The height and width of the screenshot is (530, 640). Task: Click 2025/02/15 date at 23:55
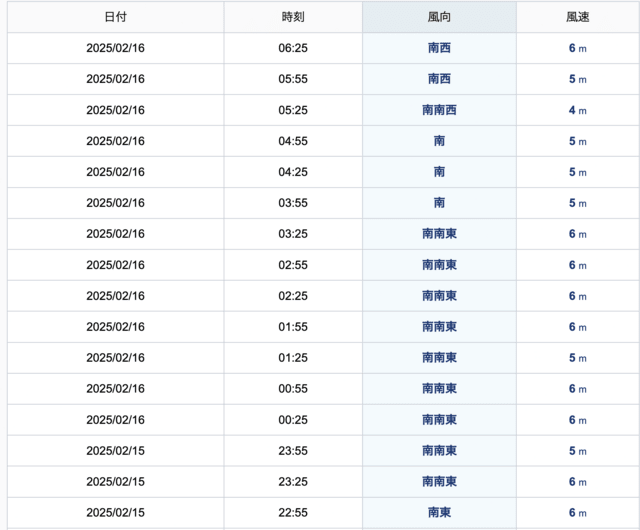pos(116,451)
